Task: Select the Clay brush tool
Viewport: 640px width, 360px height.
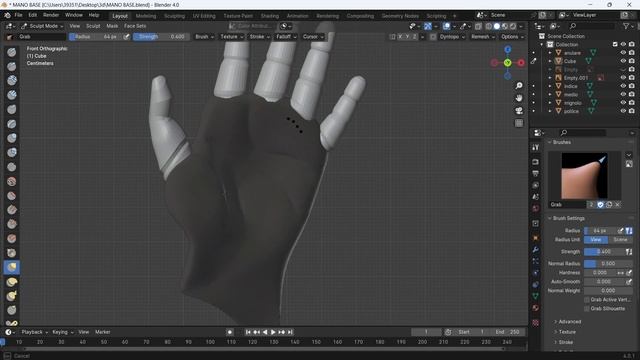Action: (12, 80)
